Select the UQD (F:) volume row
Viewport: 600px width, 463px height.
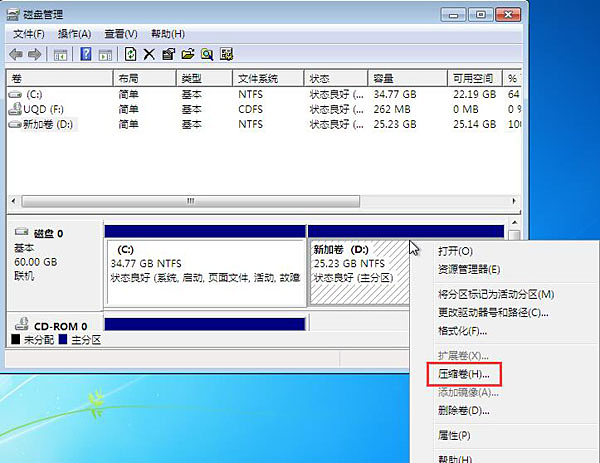40,109
